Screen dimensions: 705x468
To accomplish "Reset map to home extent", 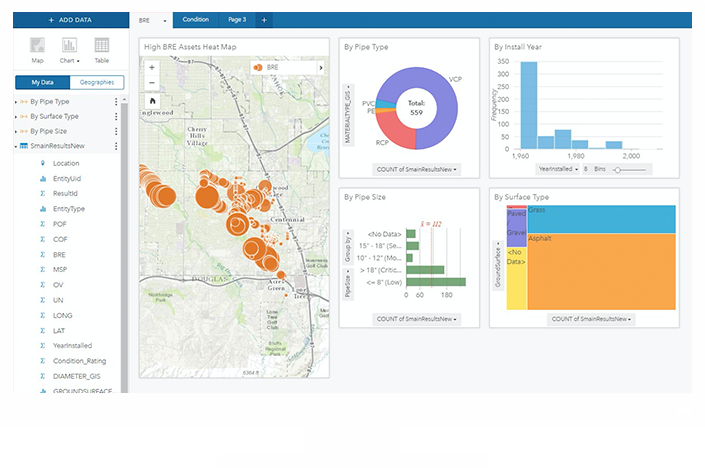I will click(152, 101).
